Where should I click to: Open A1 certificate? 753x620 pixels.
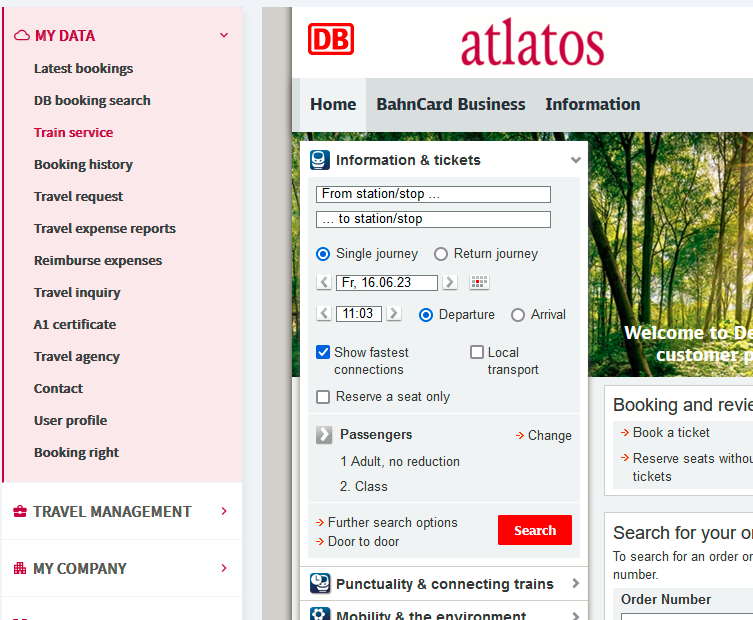coord(75,325)
